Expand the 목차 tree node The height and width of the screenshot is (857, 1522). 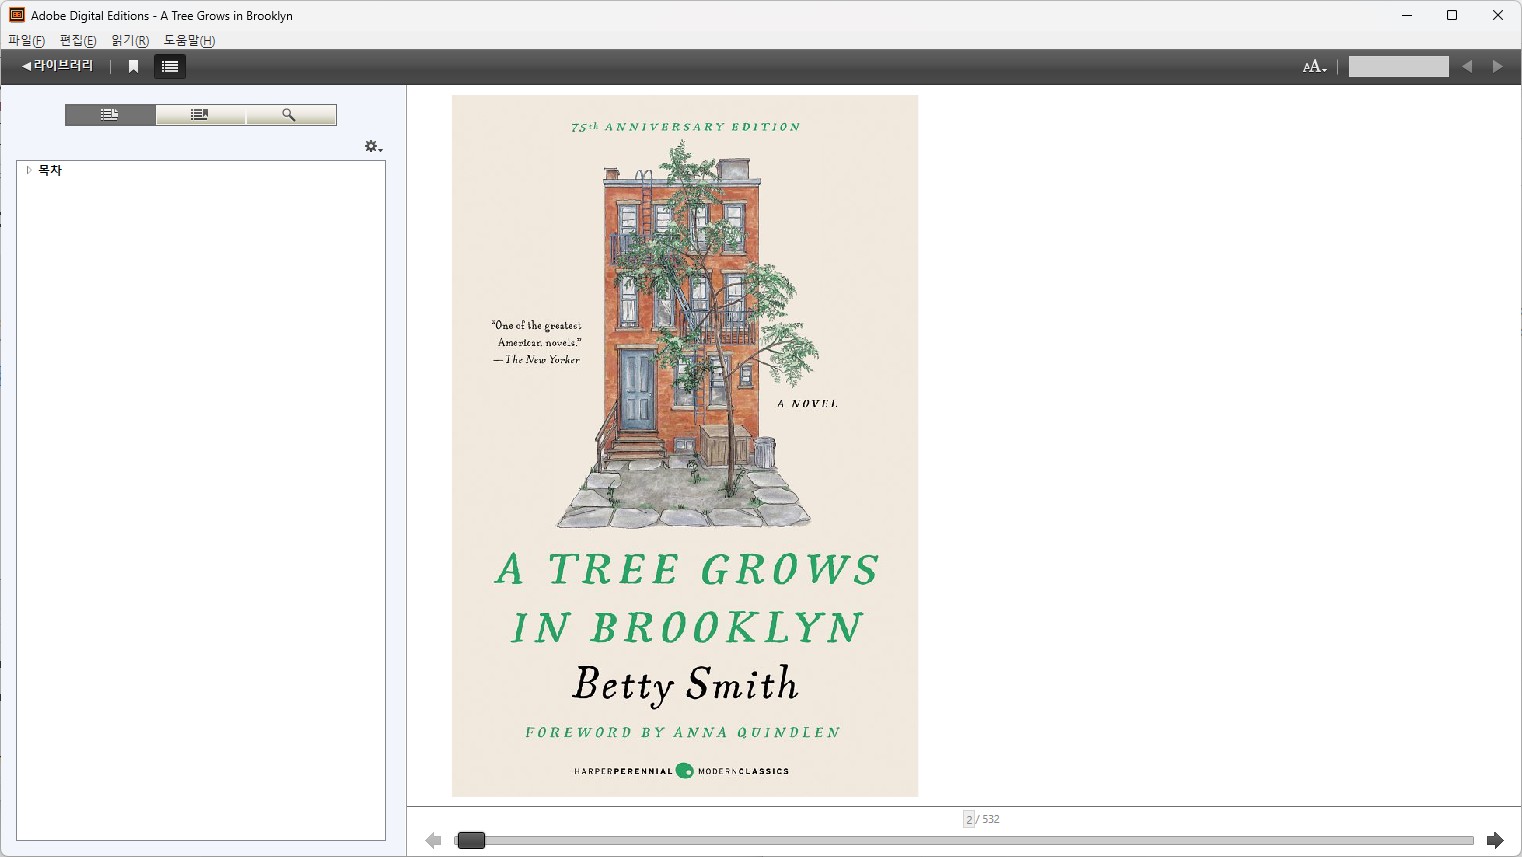coord(29,170)
